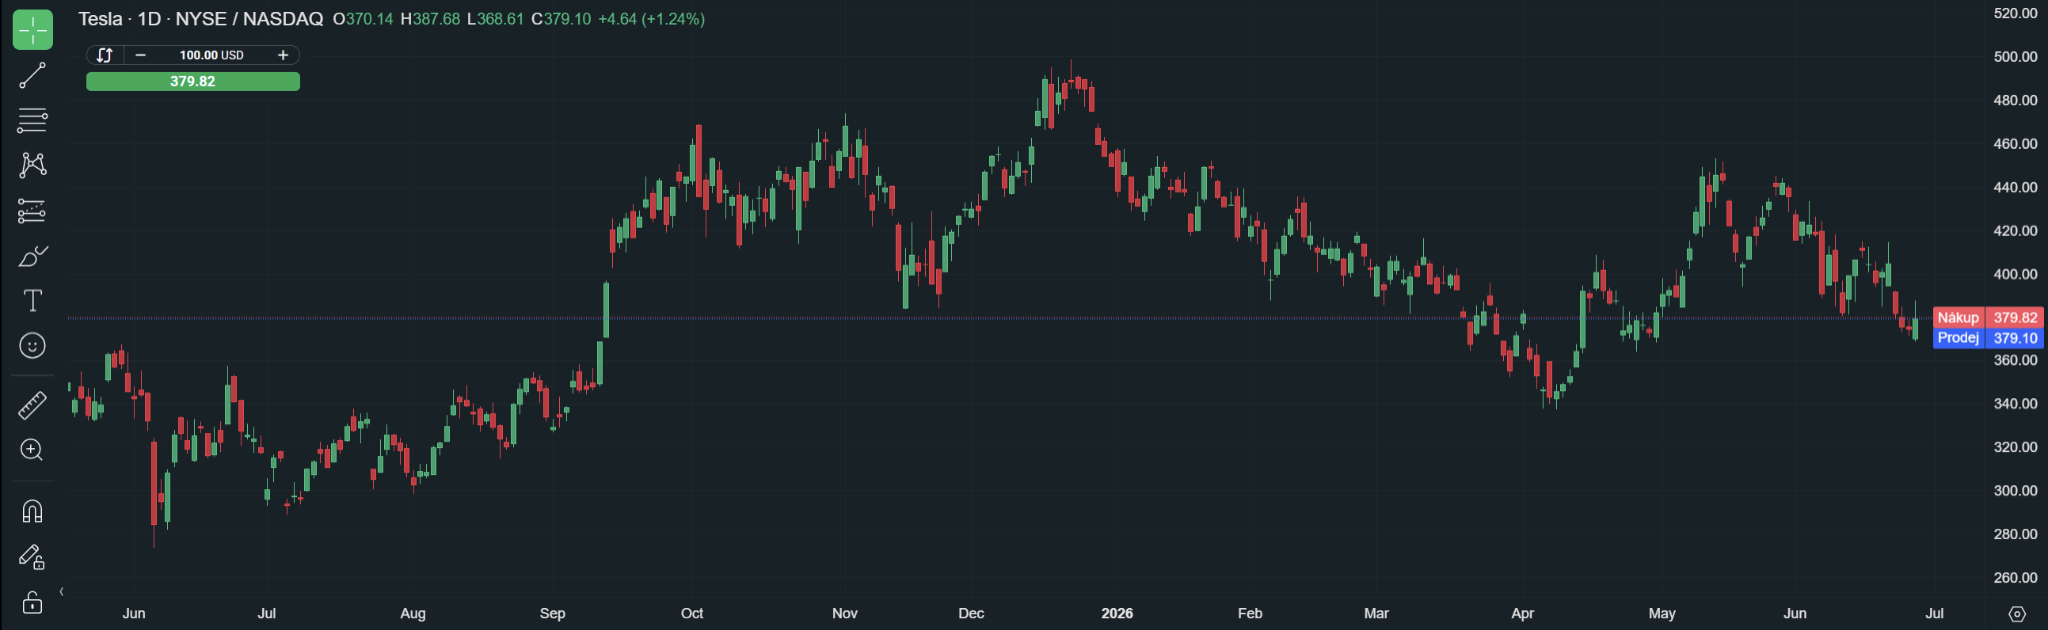Screen dimensions: 2048x630
Task: Click the red Nákup 379.82 price label
Action: (x=1988, y=317)
